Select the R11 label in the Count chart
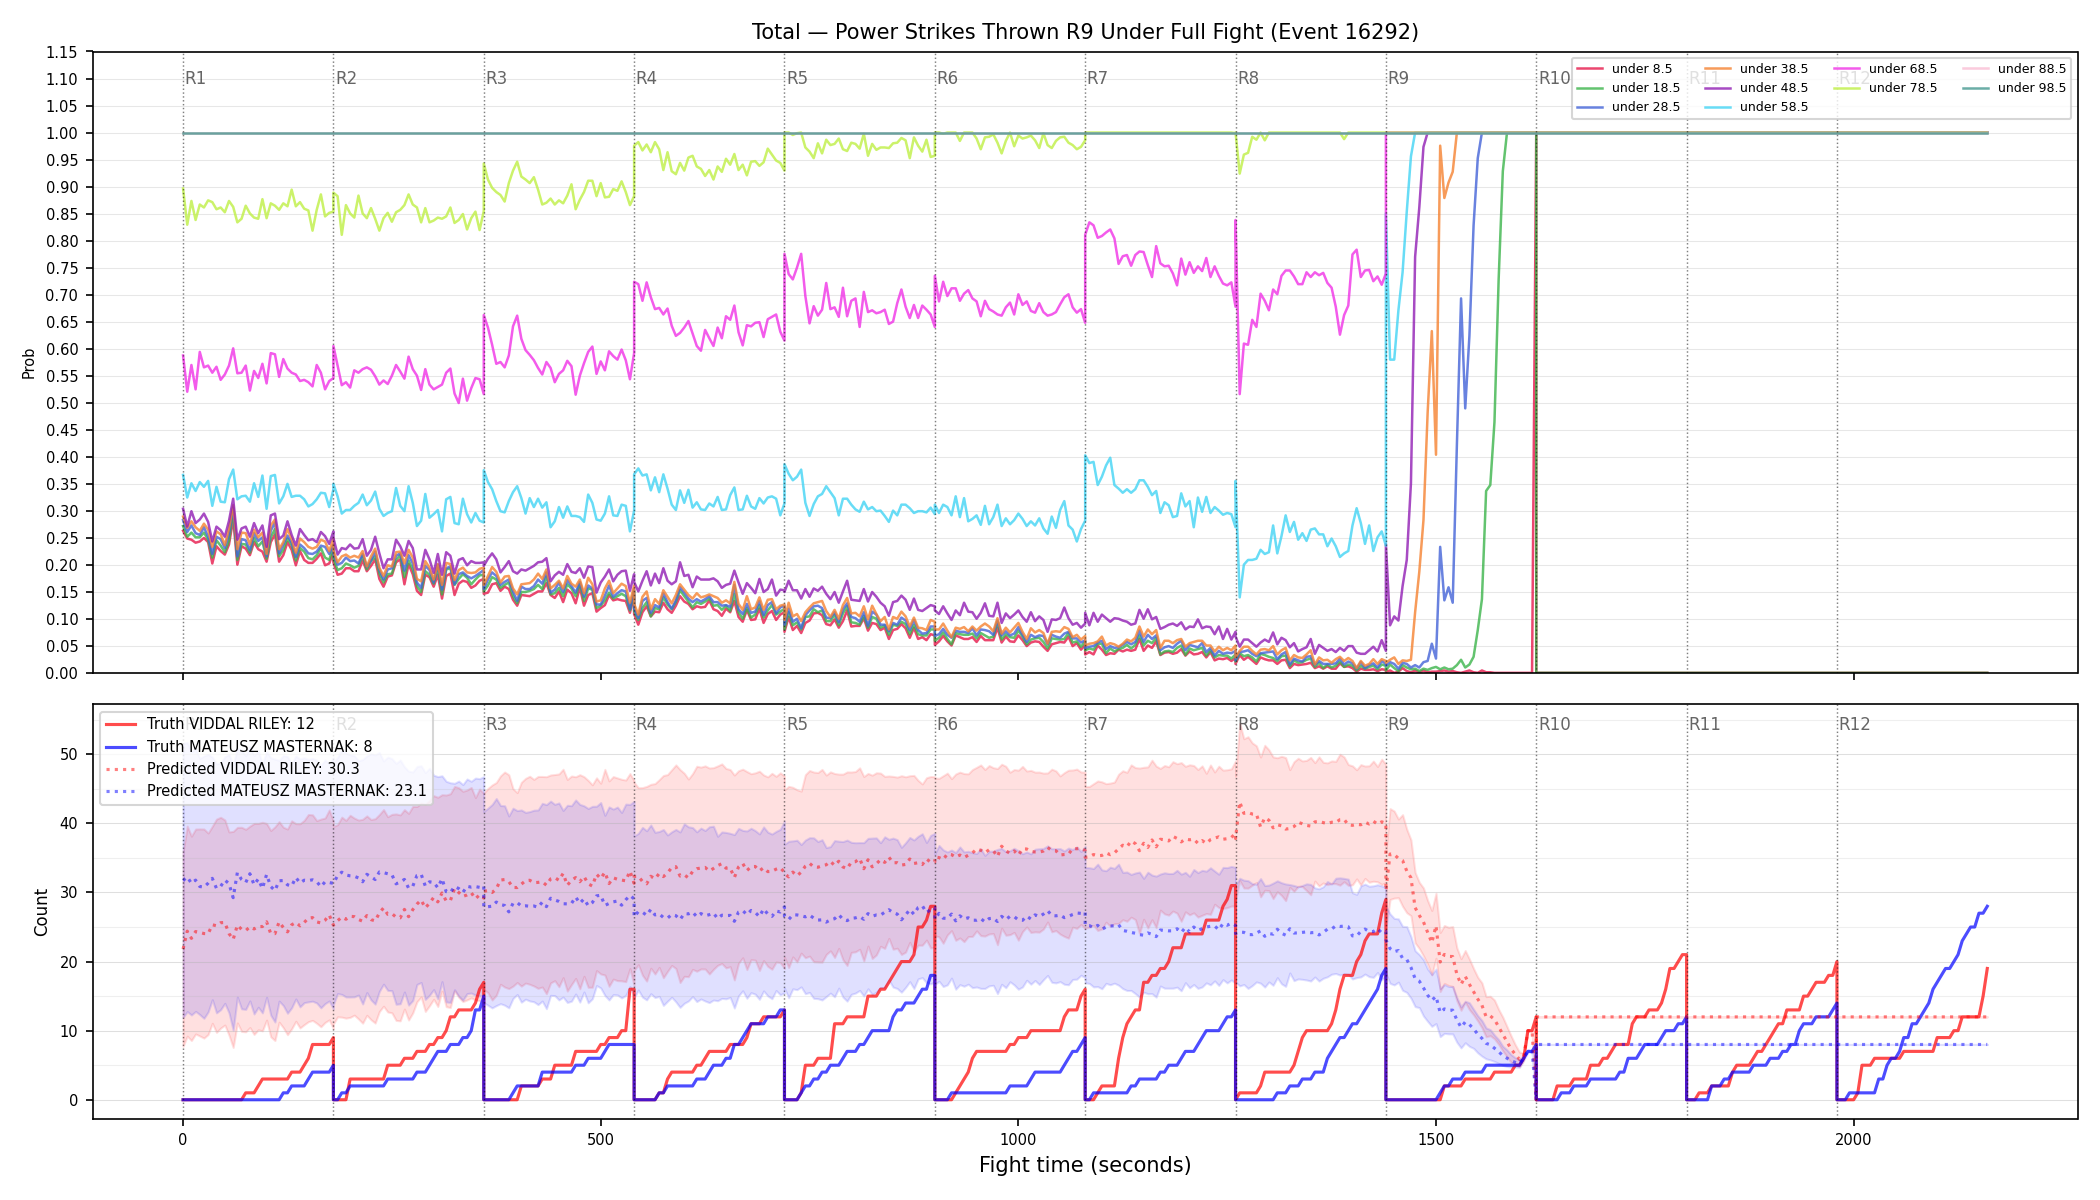This screenshot has width=2100, height=1200. click(x=1705, y=724)
